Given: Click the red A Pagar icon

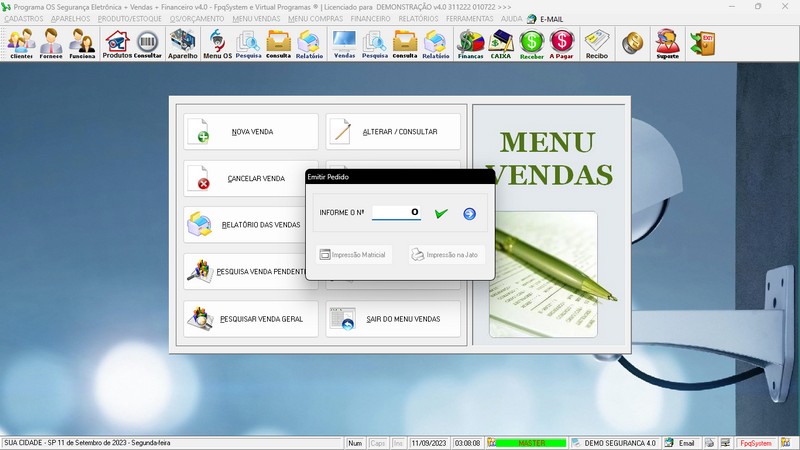Looking at the screenshot, I should (562, 44).
